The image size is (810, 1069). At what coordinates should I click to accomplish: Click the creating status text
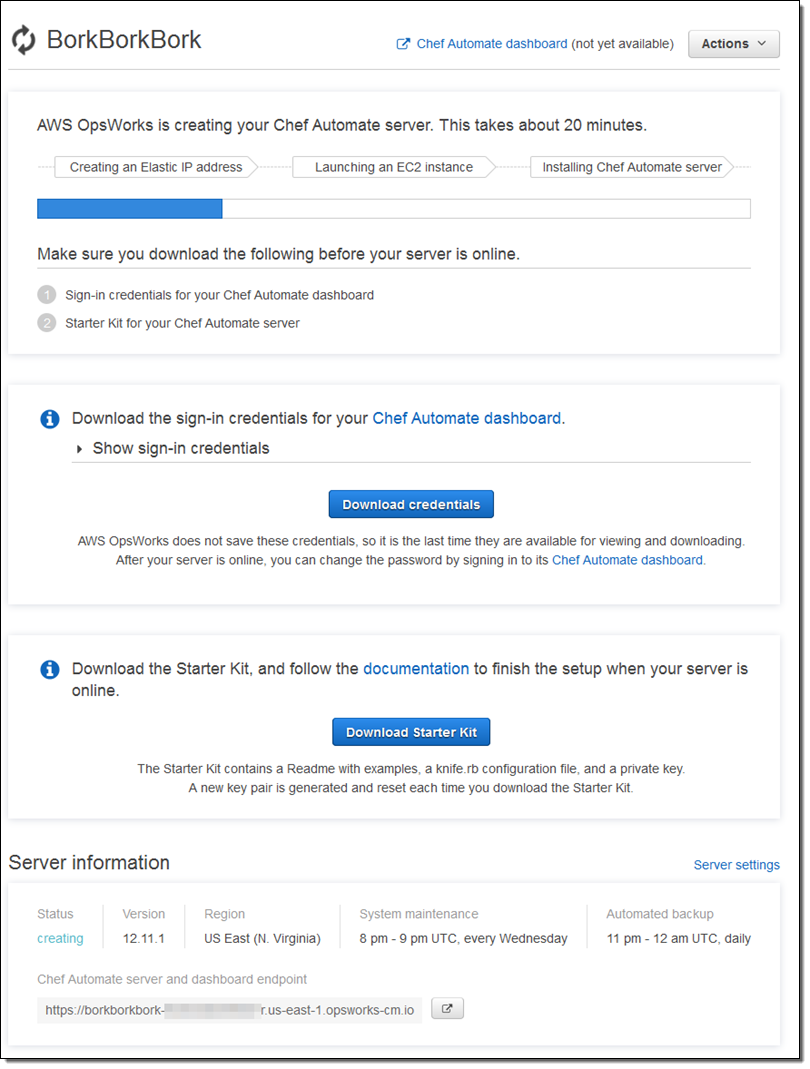[60, 938]
